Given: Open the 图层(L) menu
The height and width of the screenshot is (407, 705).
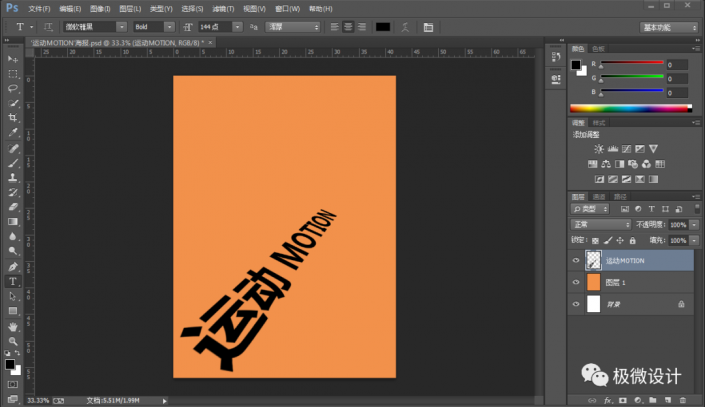Looking at the screenshot, I should [x=130, y=9].
